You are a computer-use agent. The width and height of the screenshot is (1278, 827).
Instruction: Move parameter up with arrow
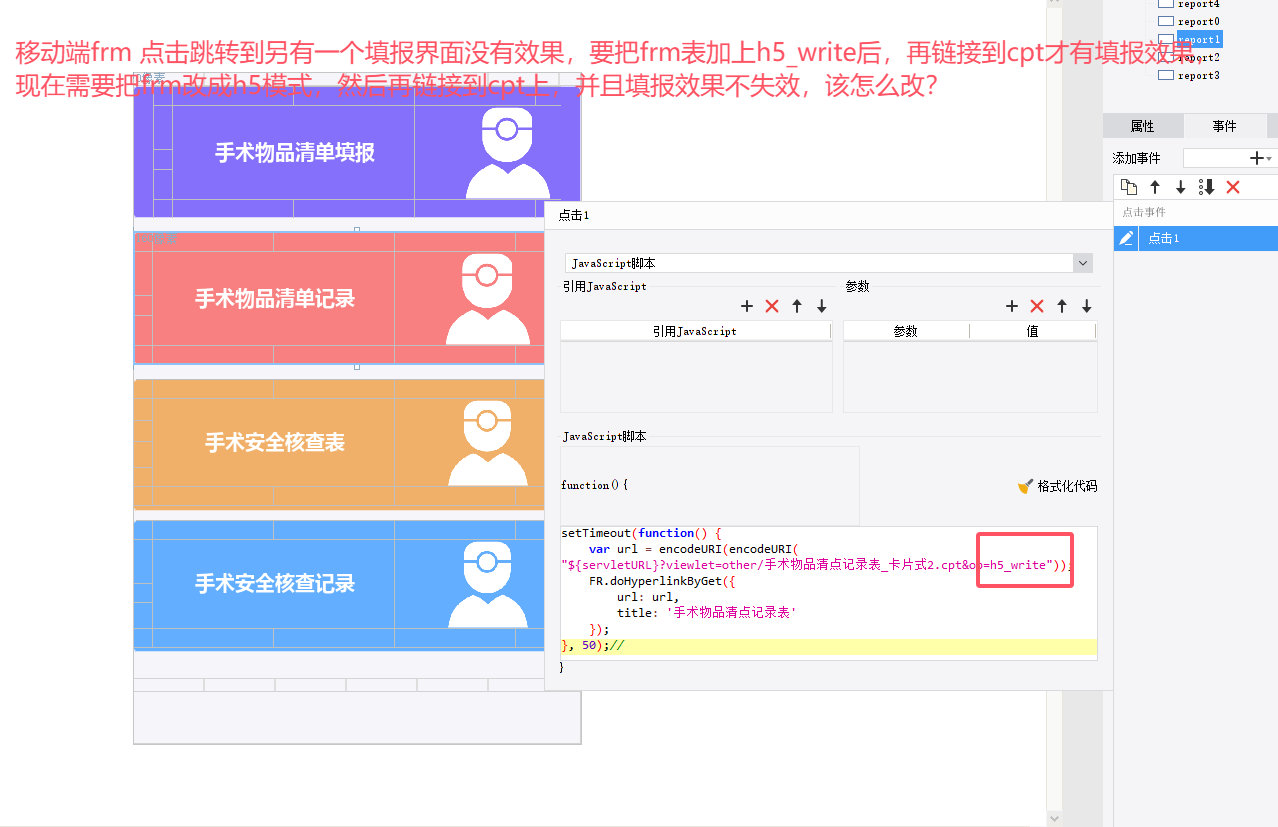pyautogui.click(x=1062, y=306)
